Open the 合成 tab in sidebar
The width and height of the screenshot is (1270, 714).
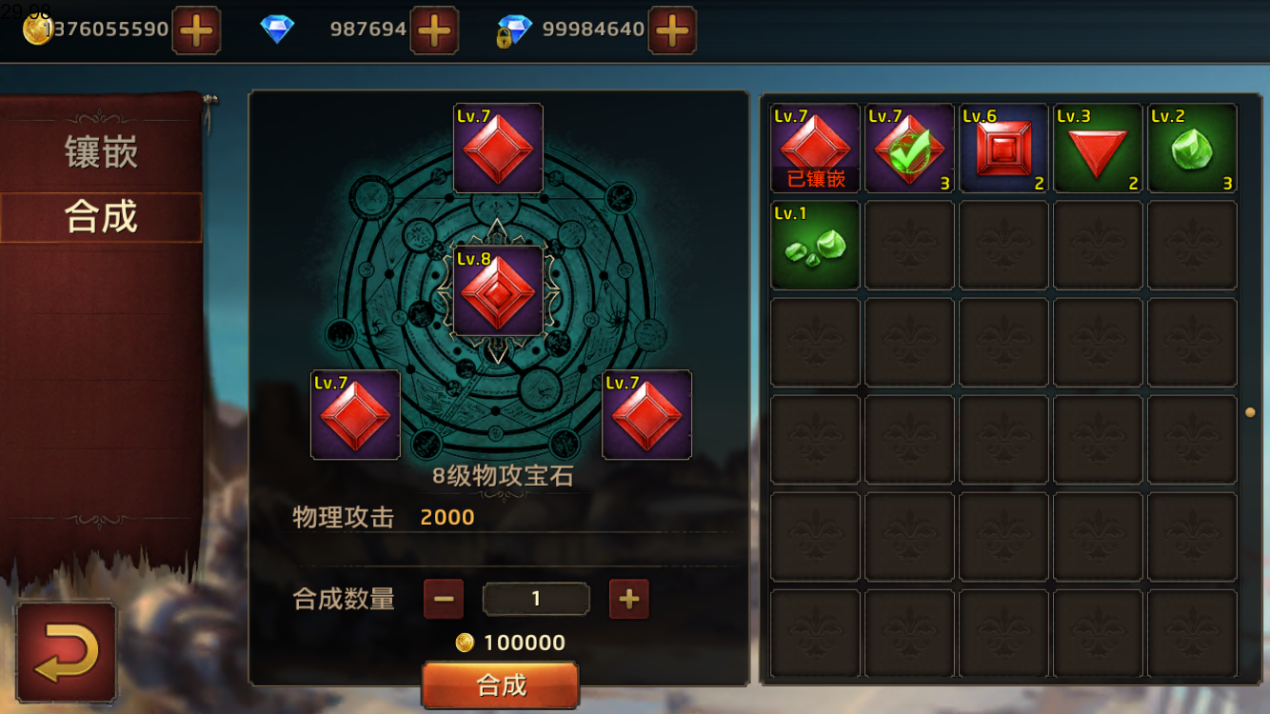pos(101,217)
